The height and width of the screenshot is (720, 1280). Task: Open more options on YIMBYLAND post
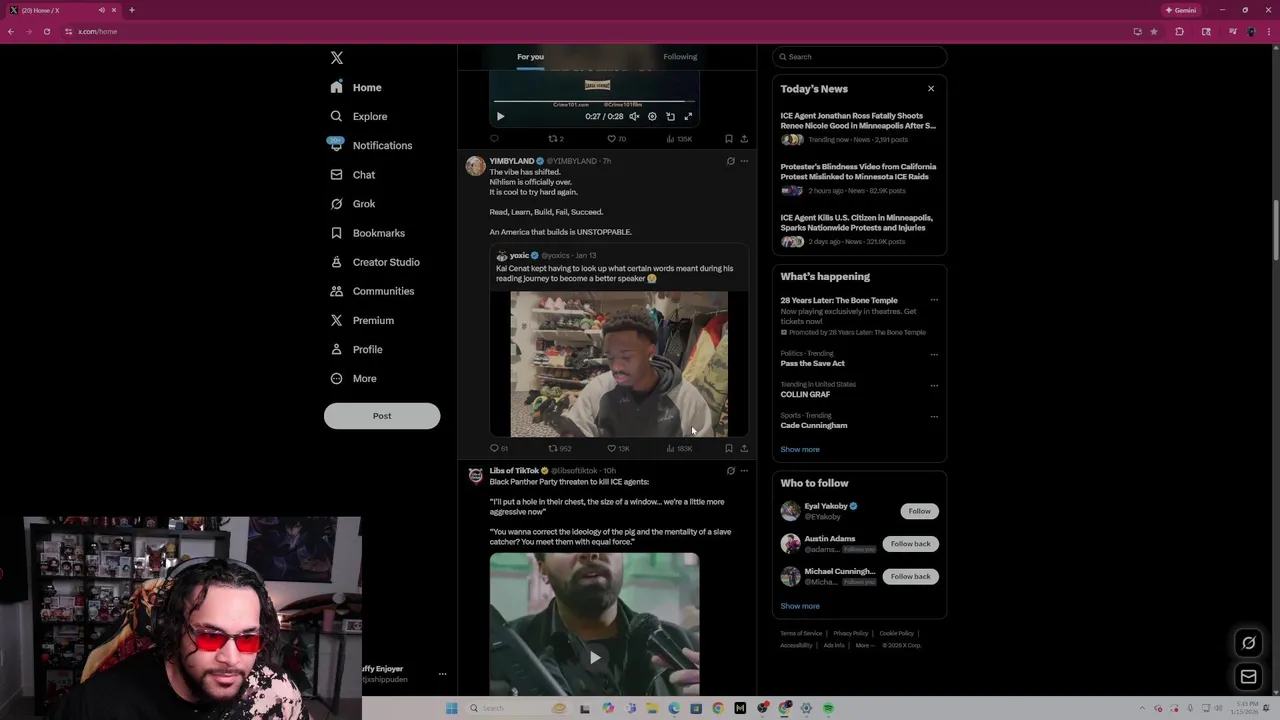[744, 161]
